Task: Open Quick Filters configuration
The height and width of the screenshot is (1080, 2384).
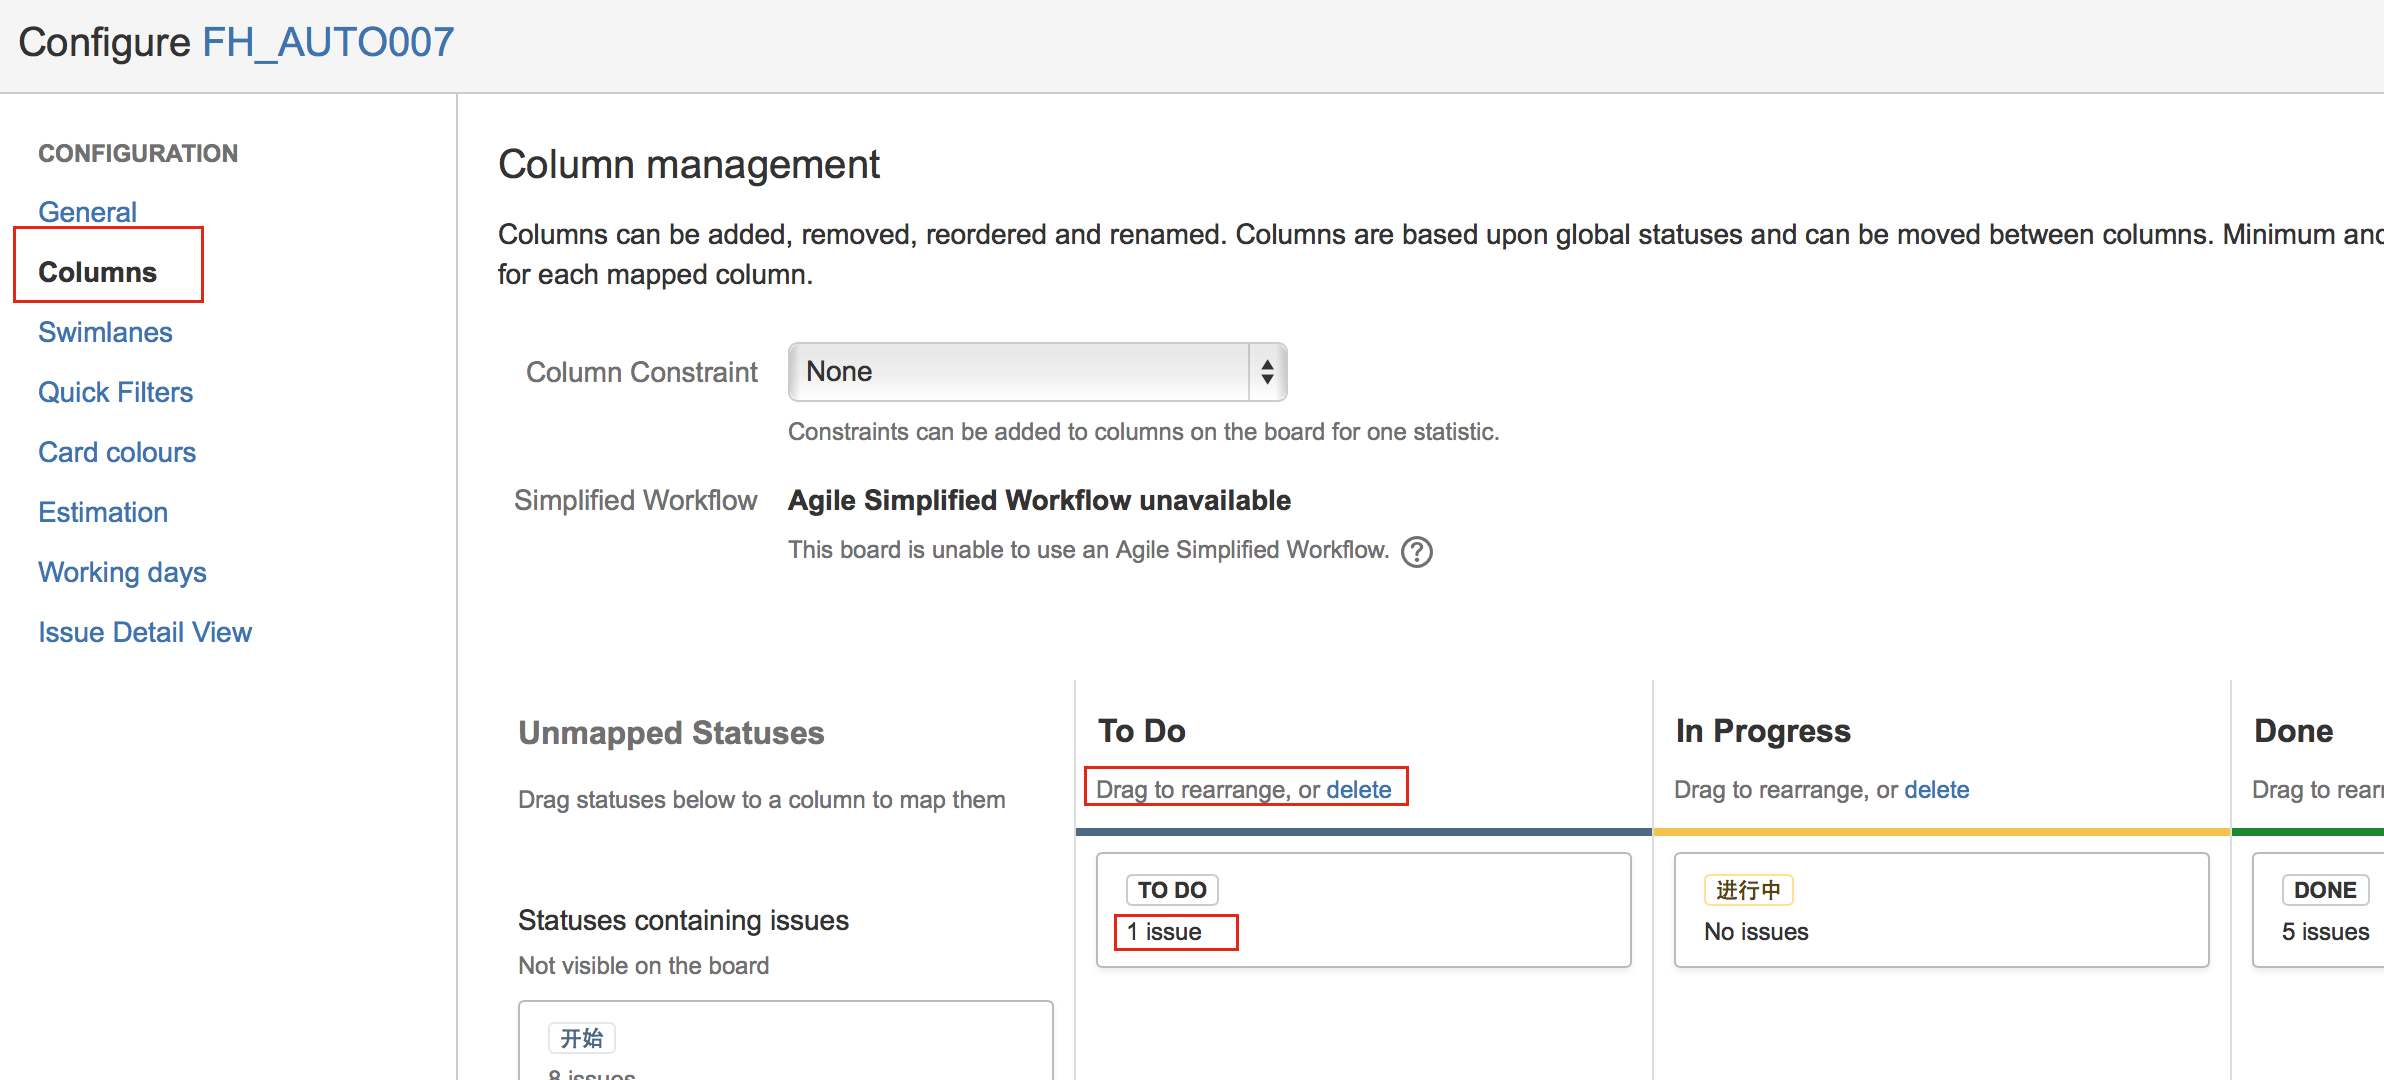Action: pos(115,392)
